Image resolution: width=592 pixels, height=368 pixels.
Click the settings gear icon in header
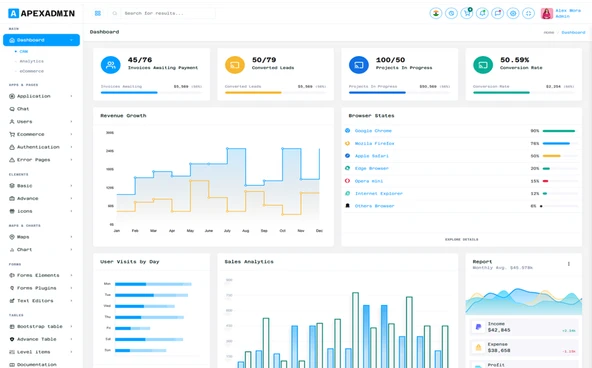(x=513, y=13)
